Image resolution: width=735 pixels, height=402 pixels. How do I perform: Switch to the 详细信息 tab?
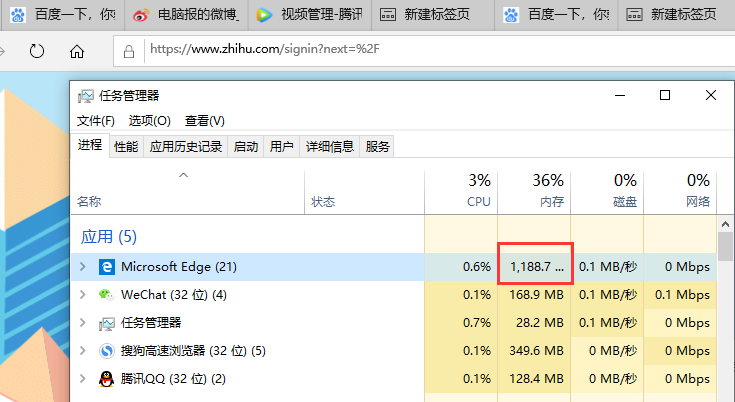[x=330, y=147]
